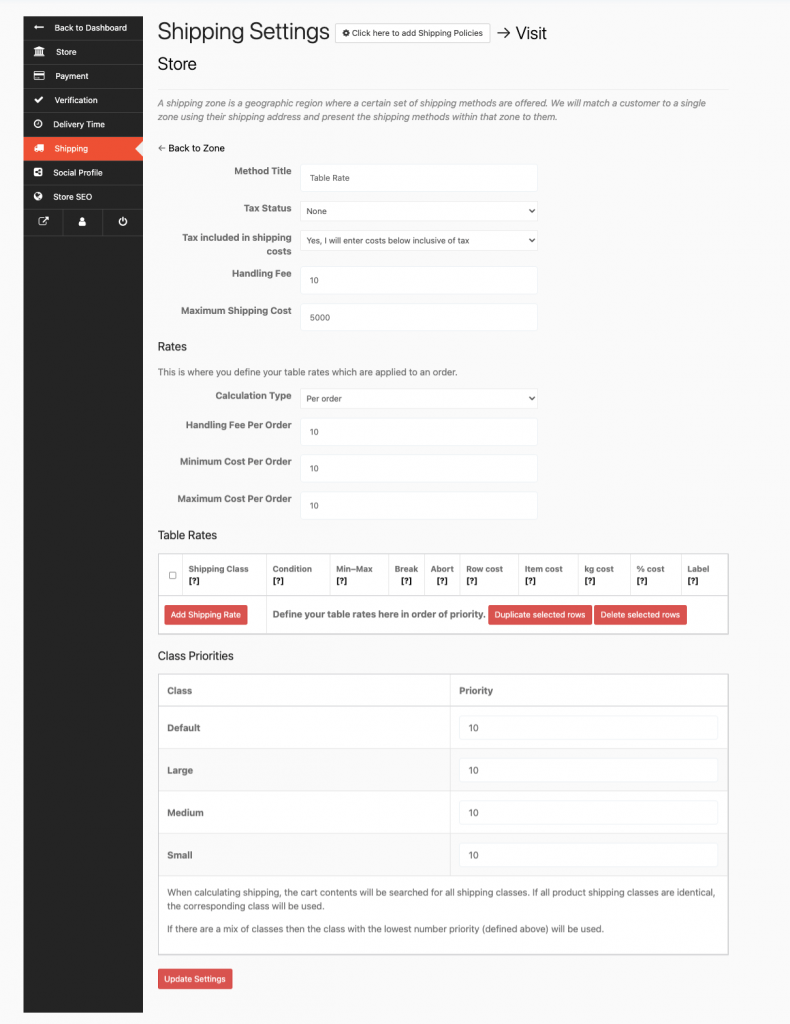Select the Payment menu item

[83, 76]
